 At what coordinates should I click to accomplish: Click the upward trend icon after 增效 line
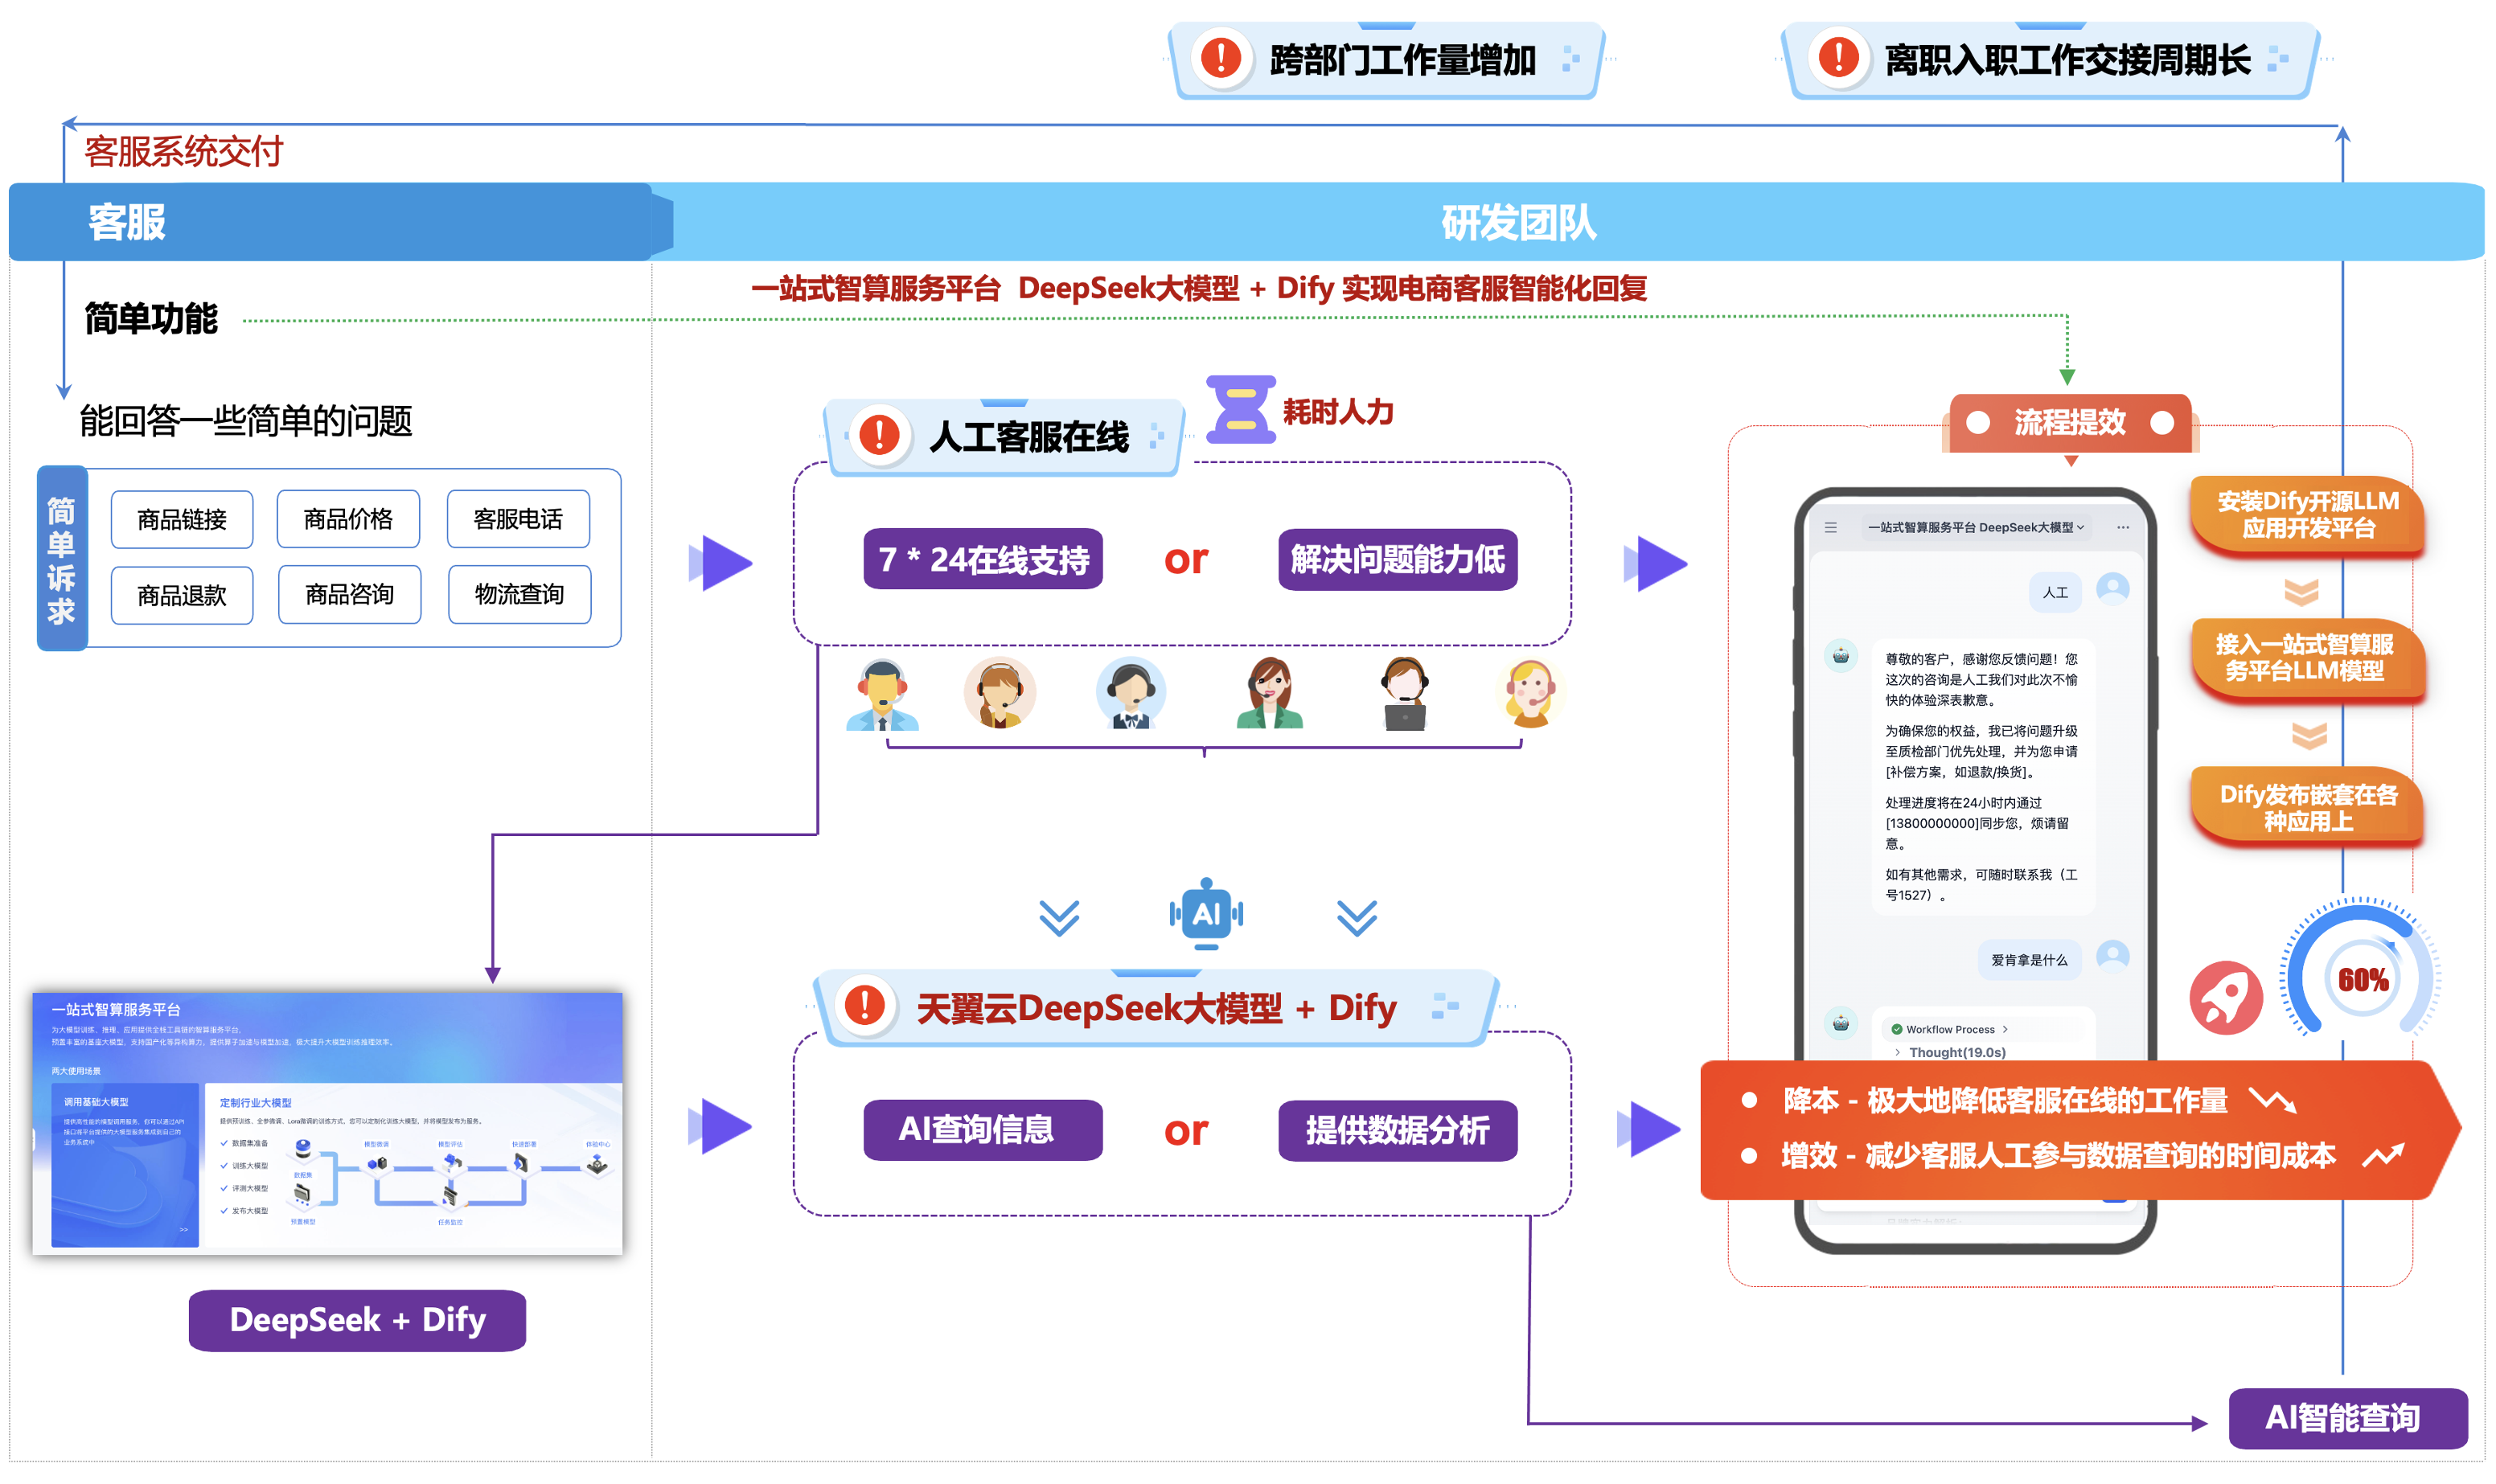pyautogui.click(x=2382, y=1156)
